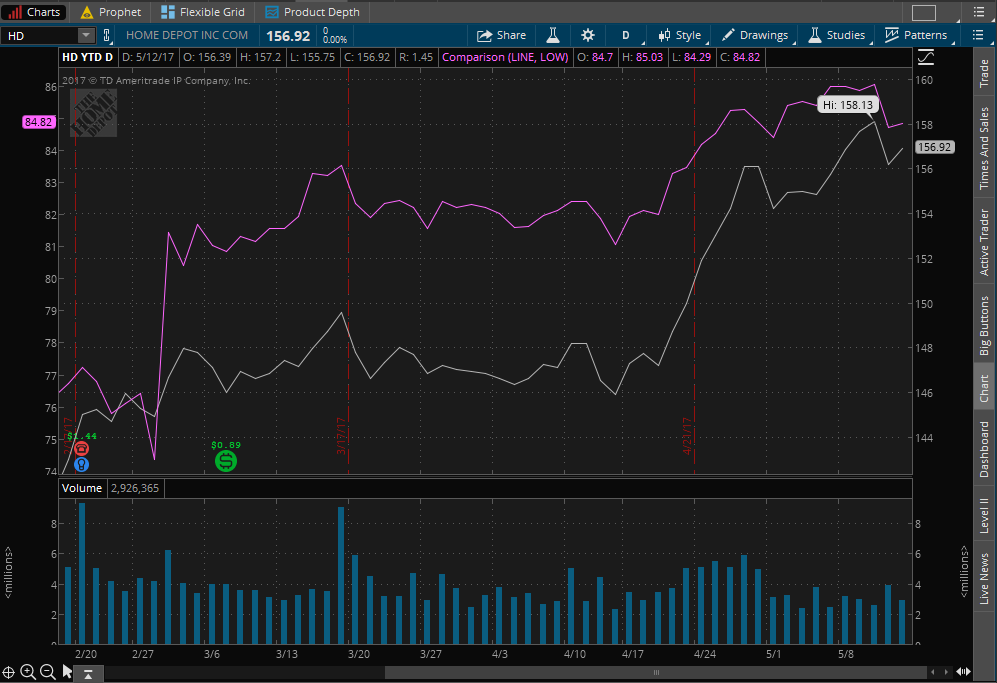
Task: Click the pink 84.82 comparison price tag
Action: click(39, 122)
